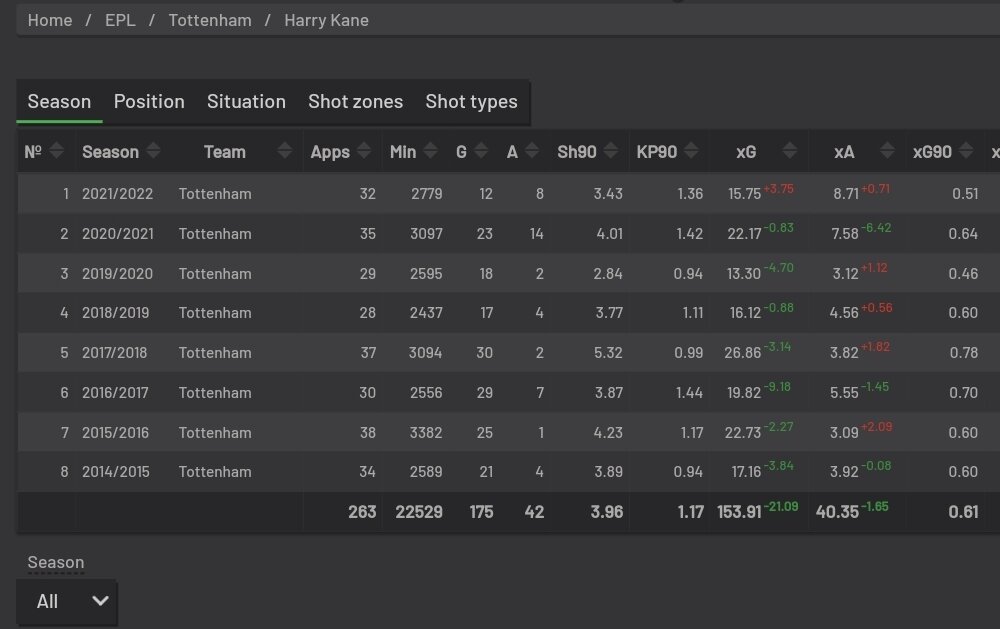The image size is (1000, 629).
Task: Sort the Sh90 column arrows
Action: point(611,151)
